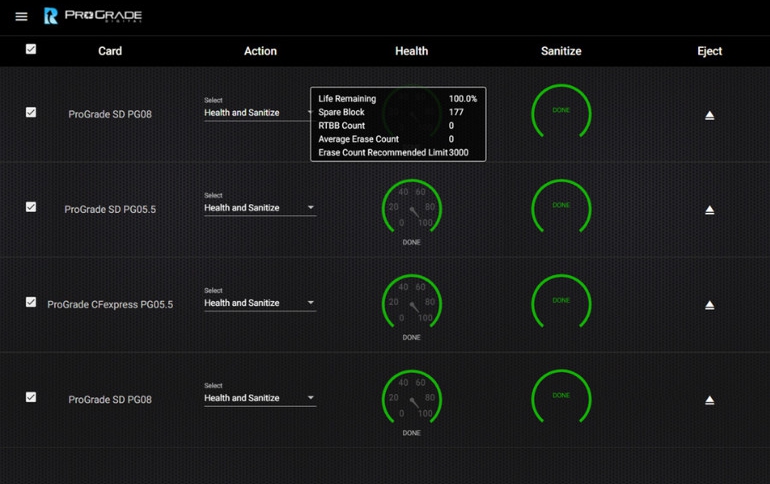
Task: Eject the ProGrade CFexpress PG05.5 card
Action: click(x=710, y=305)
